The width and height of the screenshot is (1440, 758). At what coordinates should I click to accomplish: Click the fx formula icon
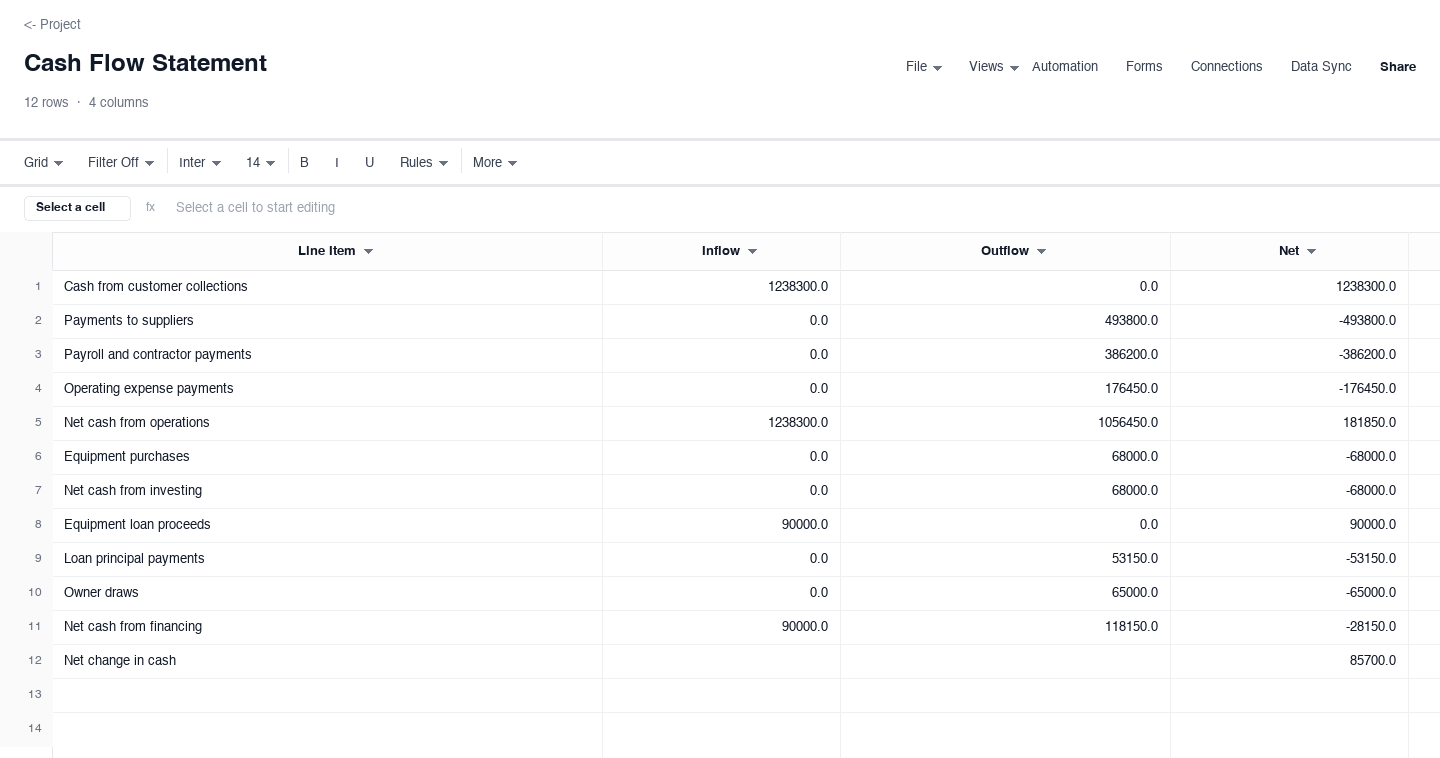tap(150, 208)
